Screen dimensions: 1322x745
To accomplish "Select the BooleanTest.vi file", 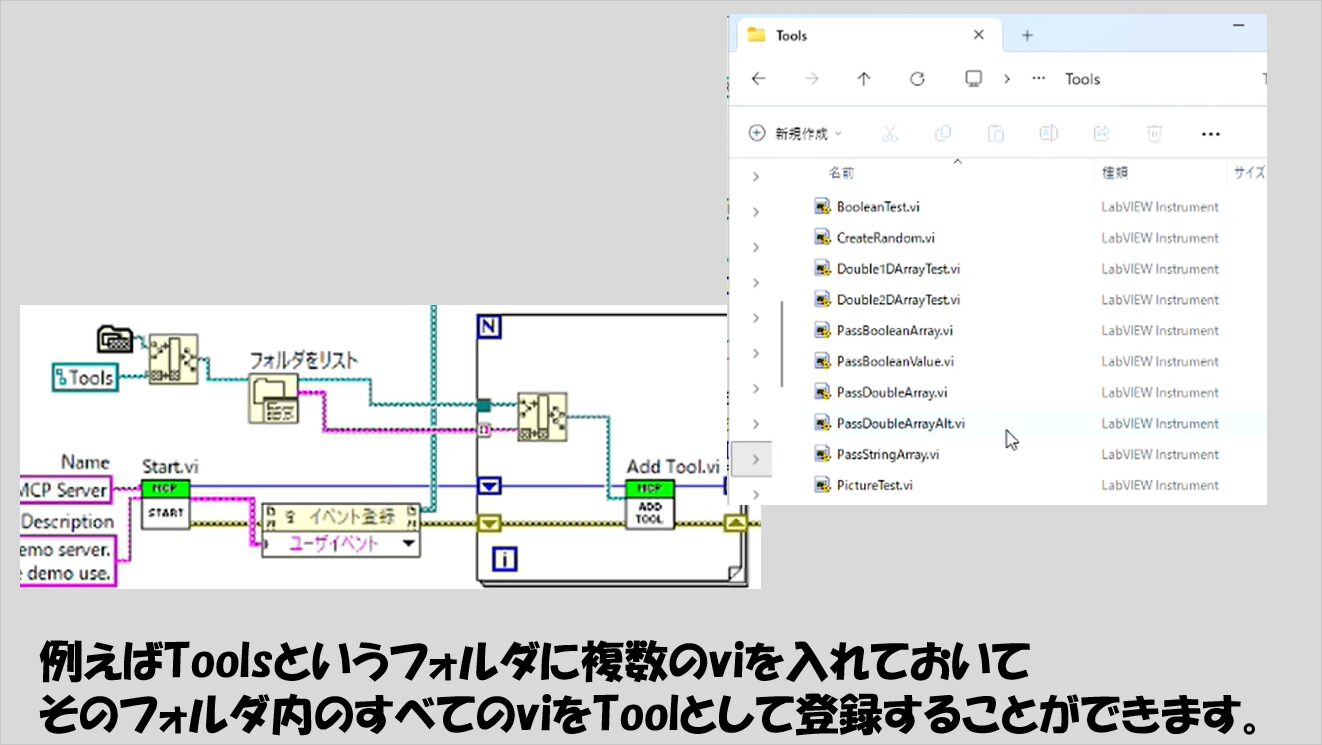I will 877,207.
